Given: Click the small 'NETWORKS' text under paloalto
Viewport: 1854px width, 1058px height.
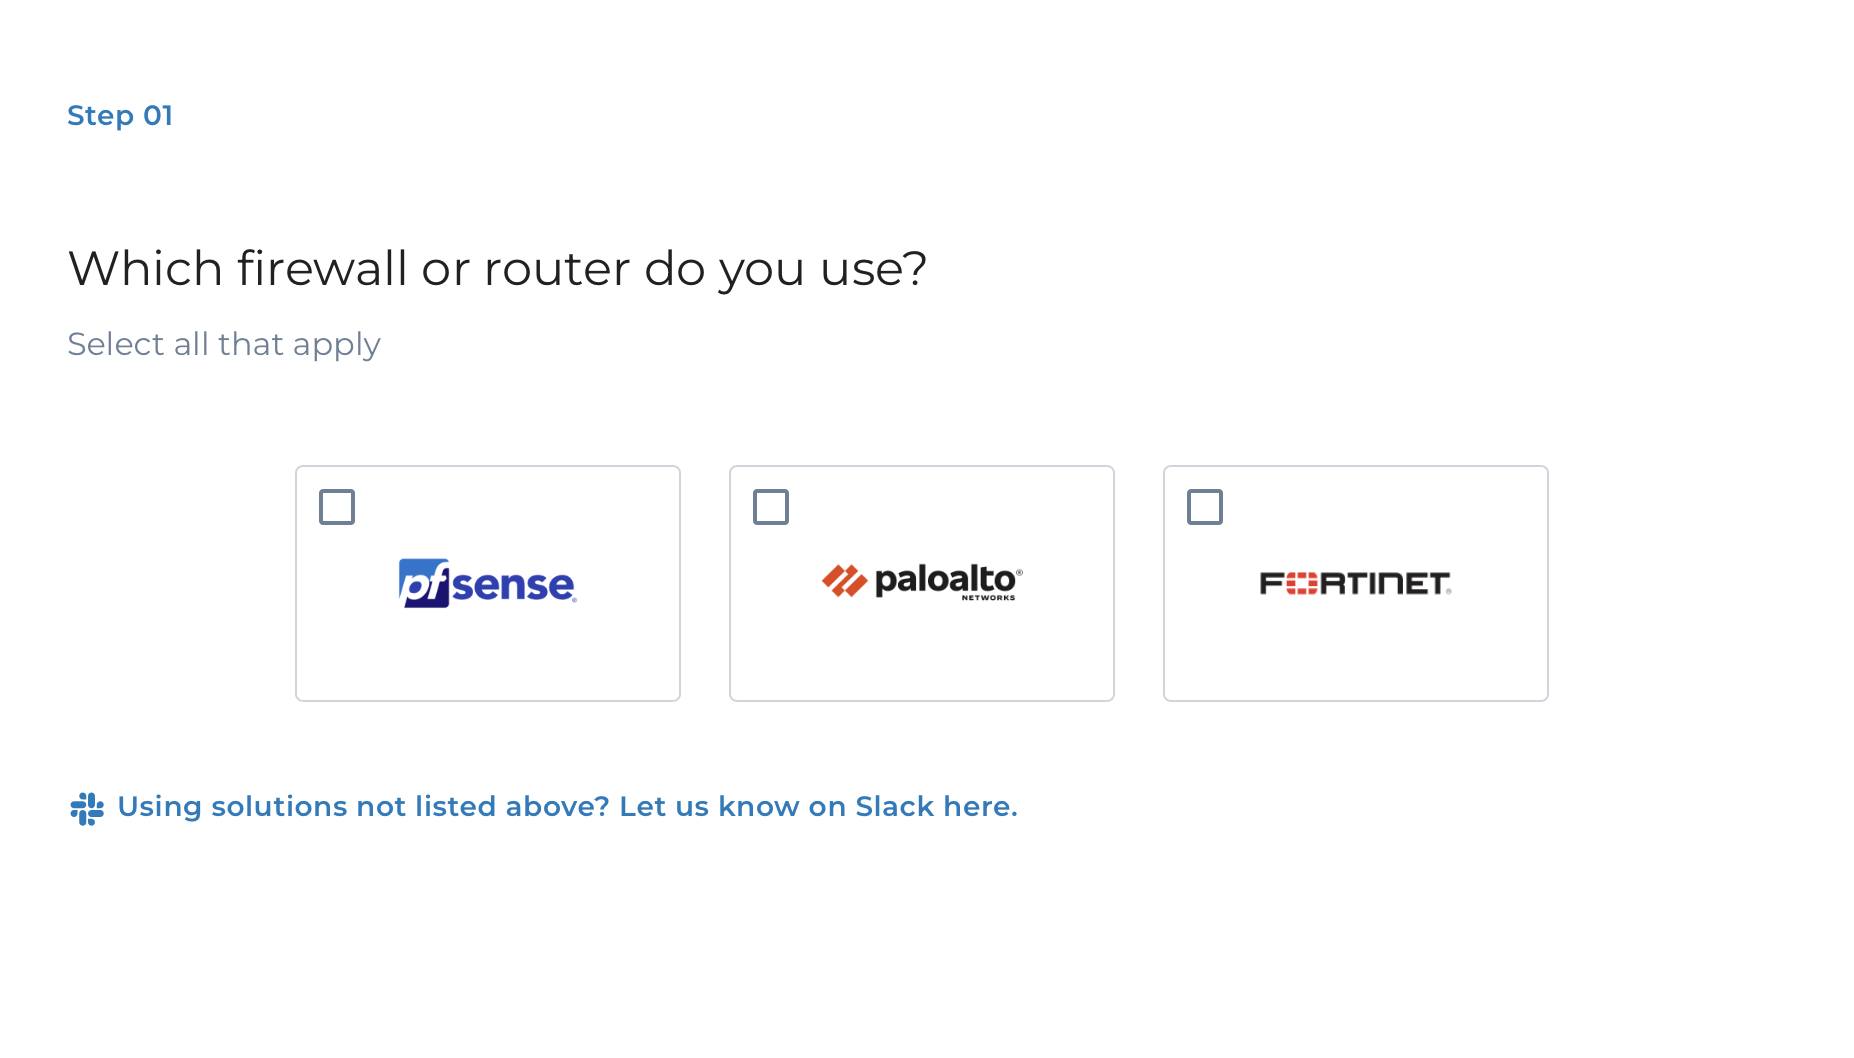Looking at the screenshot, I should click(988, 598).
